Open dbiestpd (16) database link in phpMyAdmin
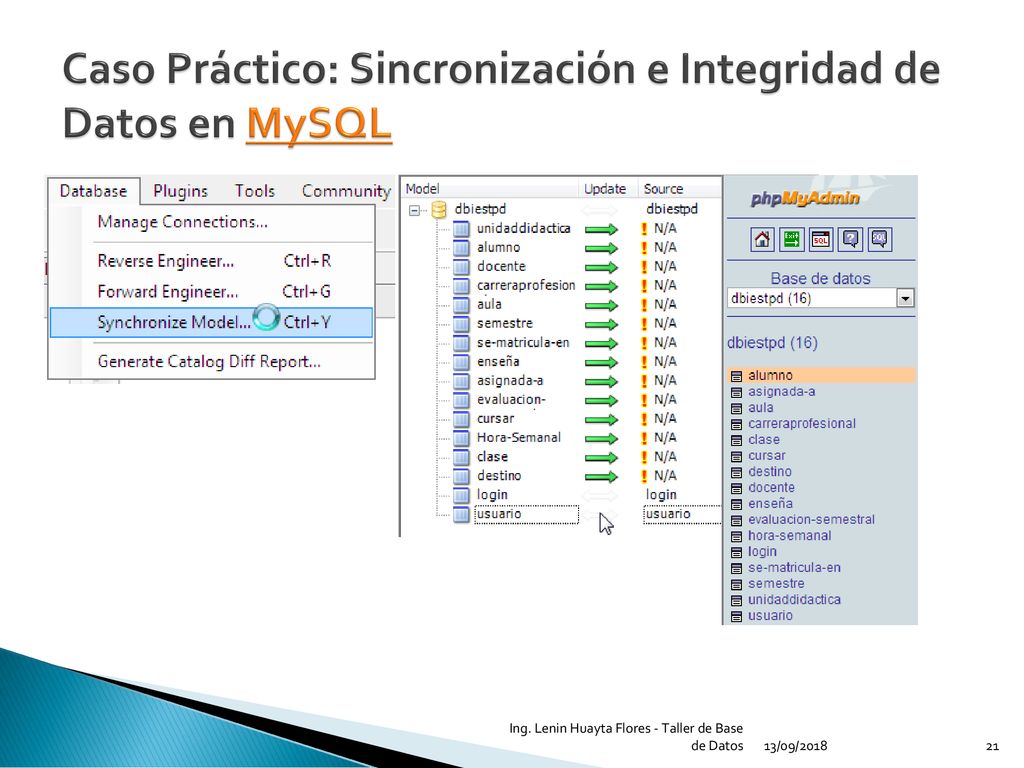The image size is (1024, 768). (x=772, y=343)
